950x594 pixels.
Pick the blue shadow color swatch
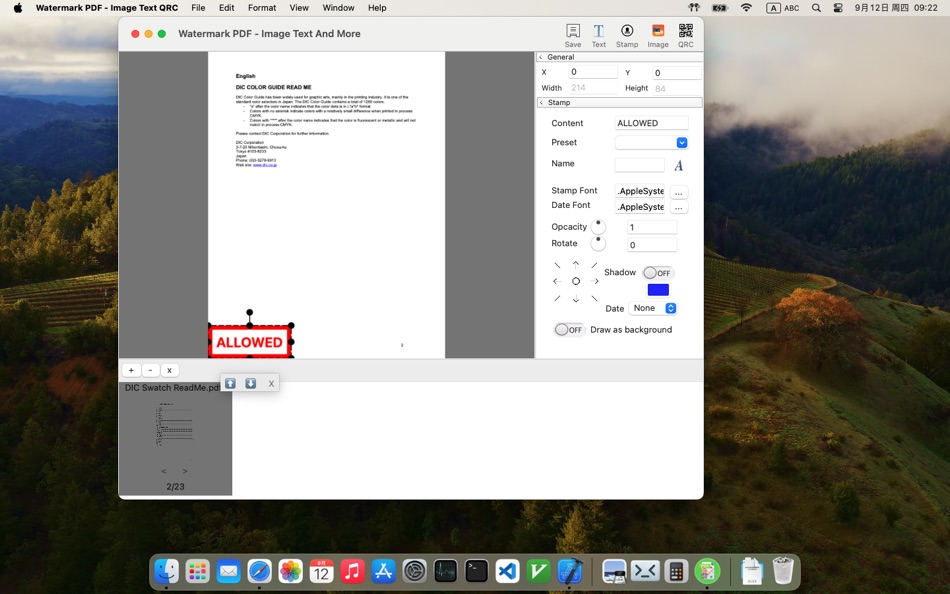657,289
